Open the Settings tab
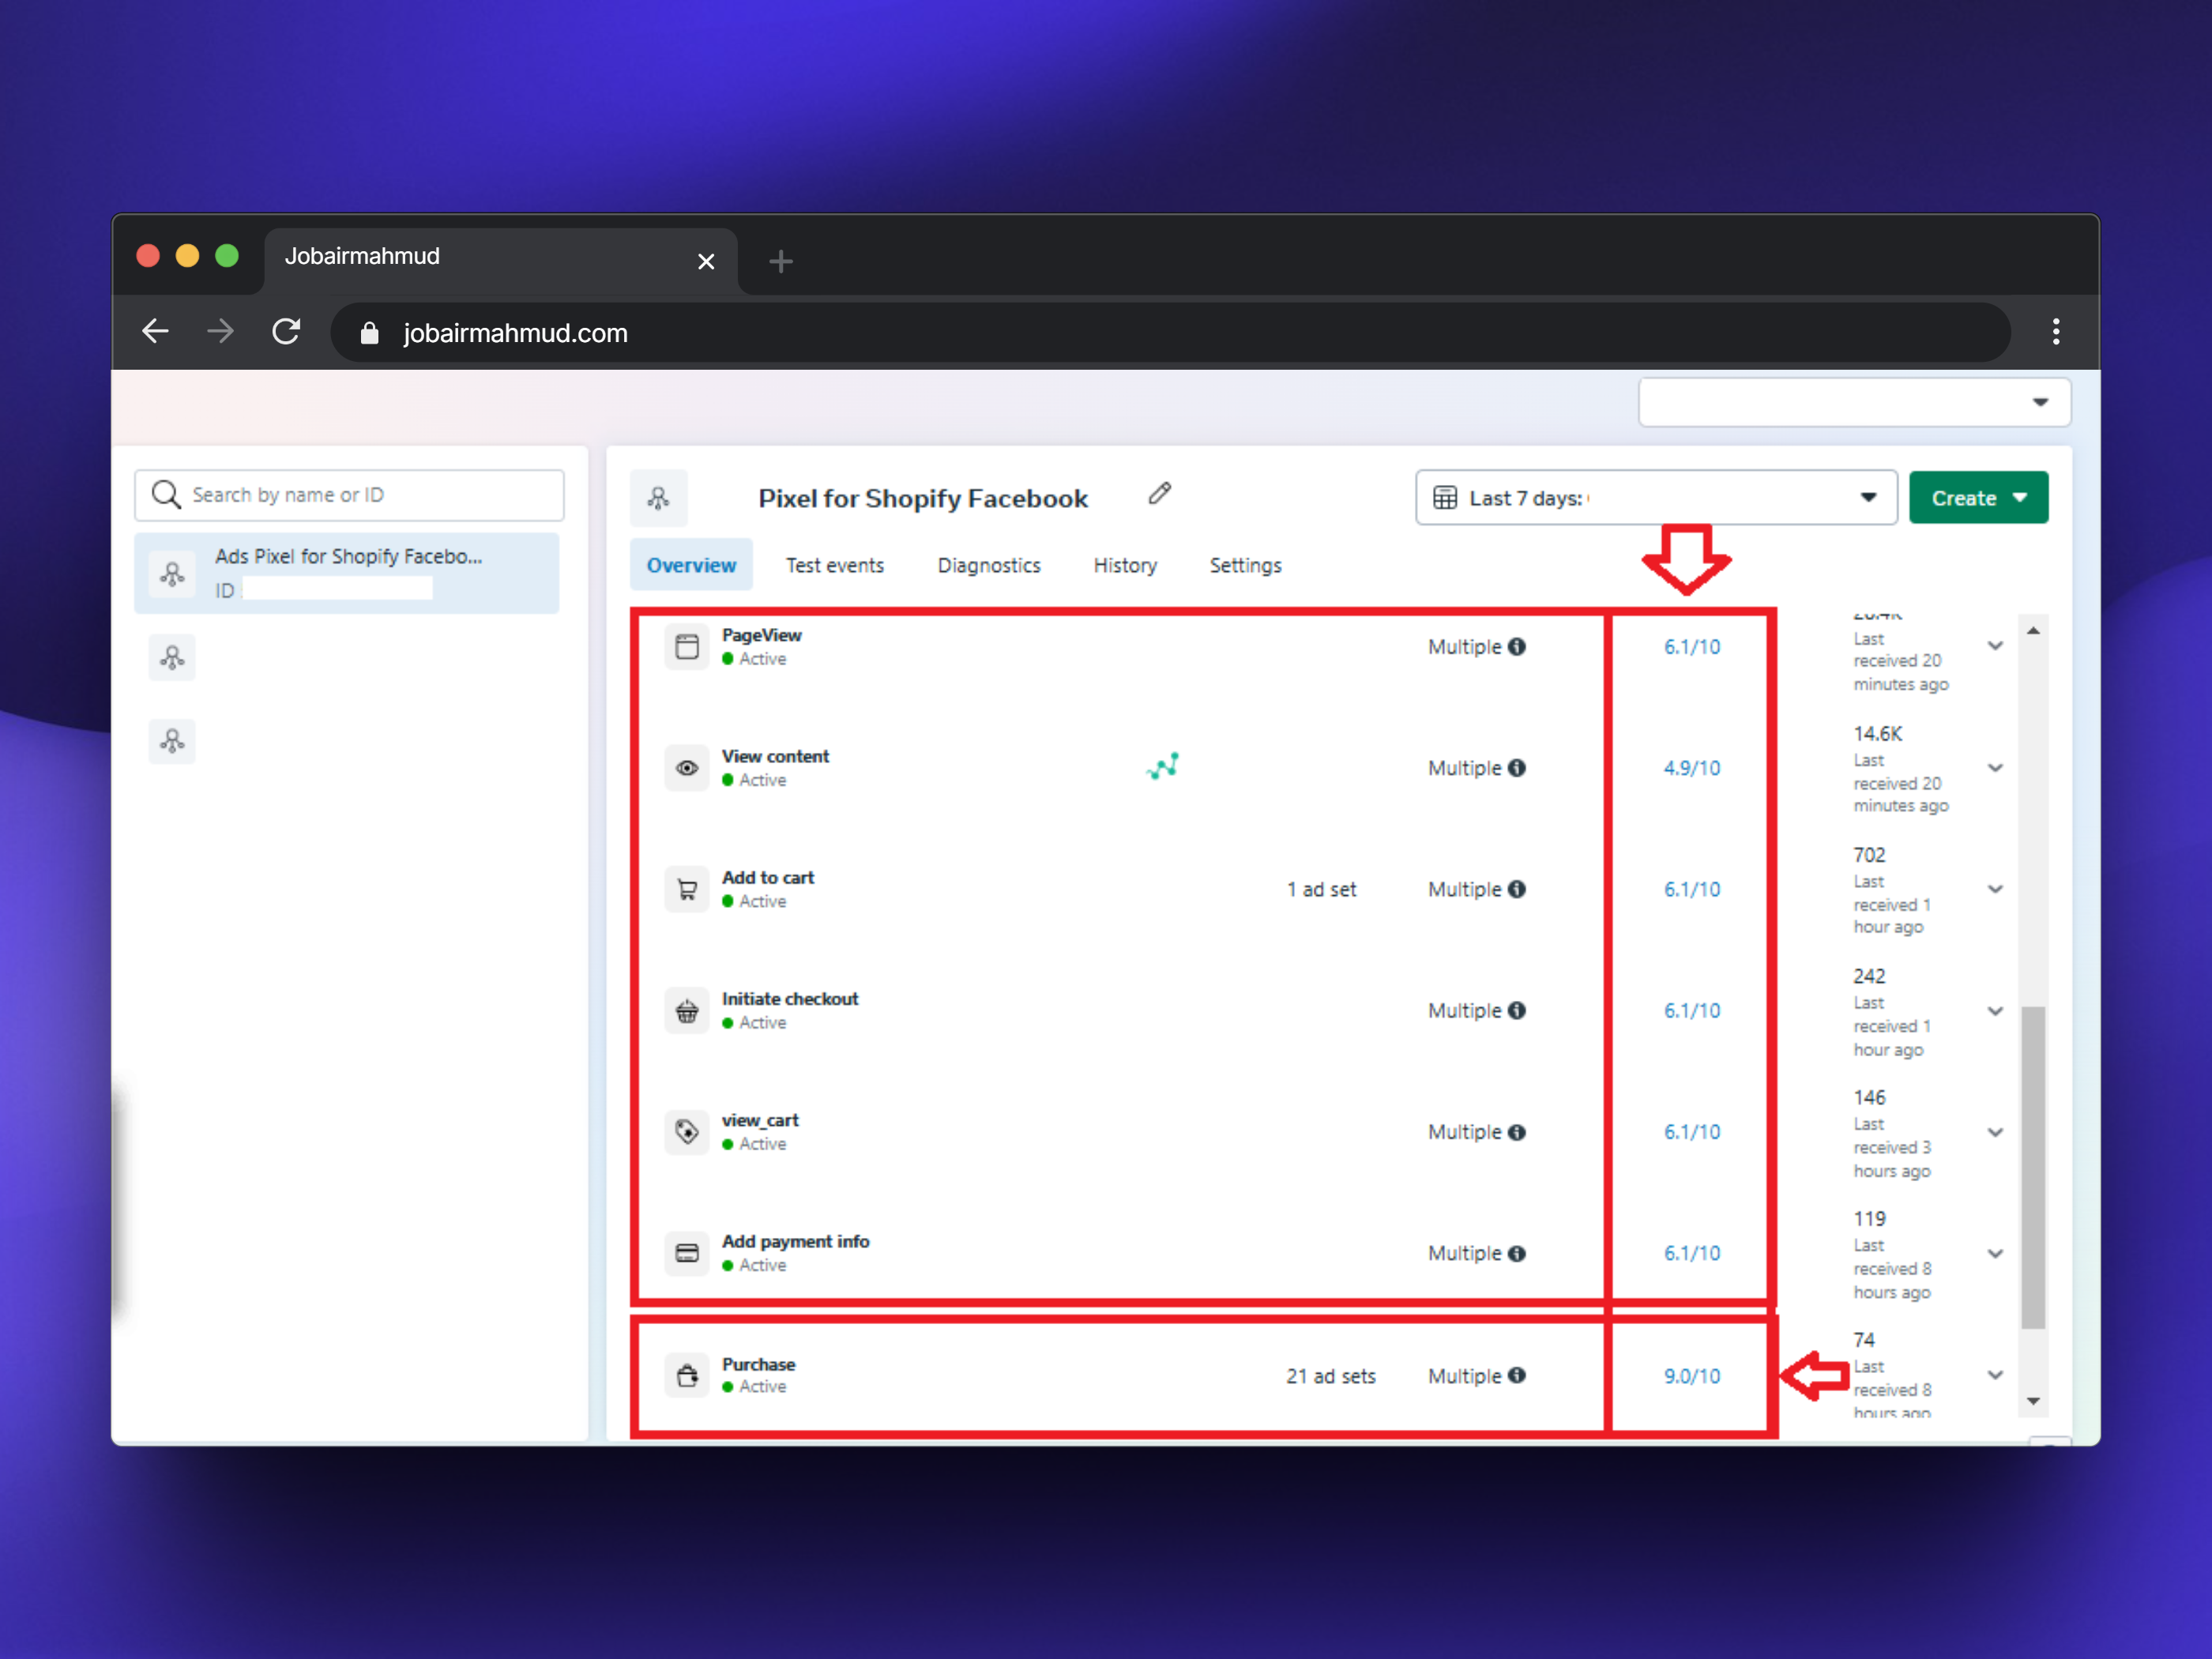This screenshot has width=2212, height=1659. (x=1245, y=566)
